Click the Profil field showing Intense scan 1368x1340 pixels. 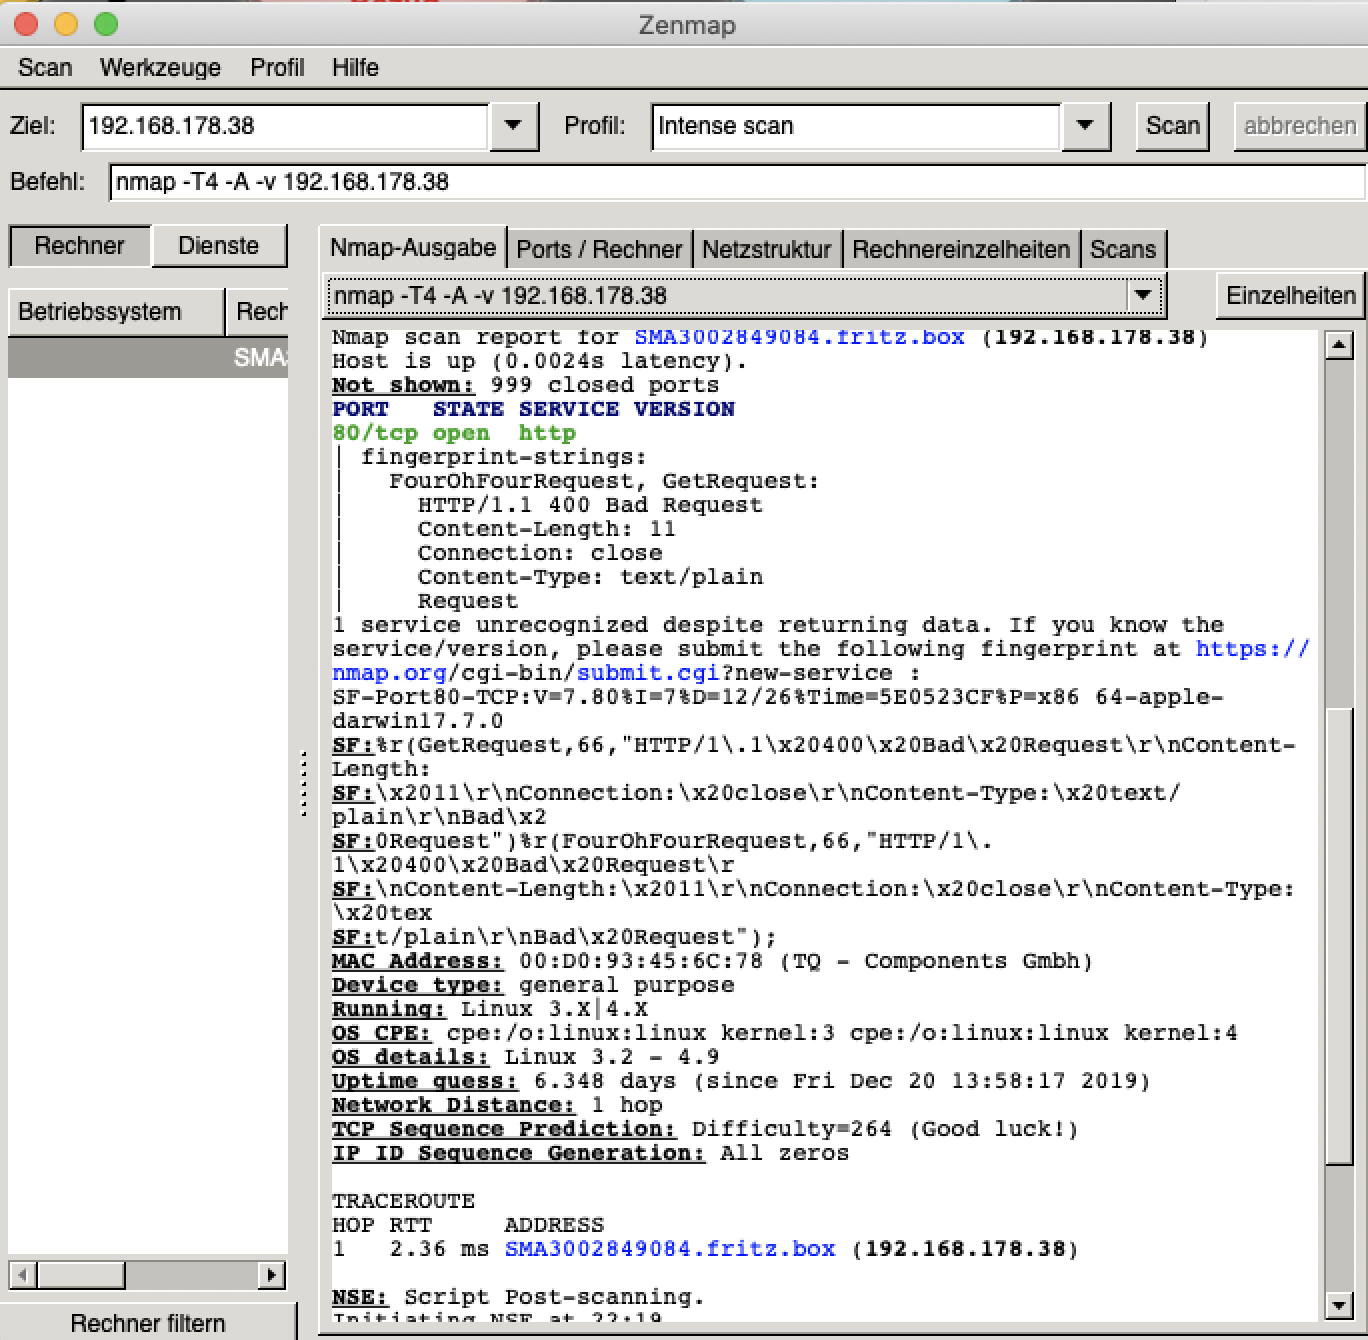(x=855, y=126)
